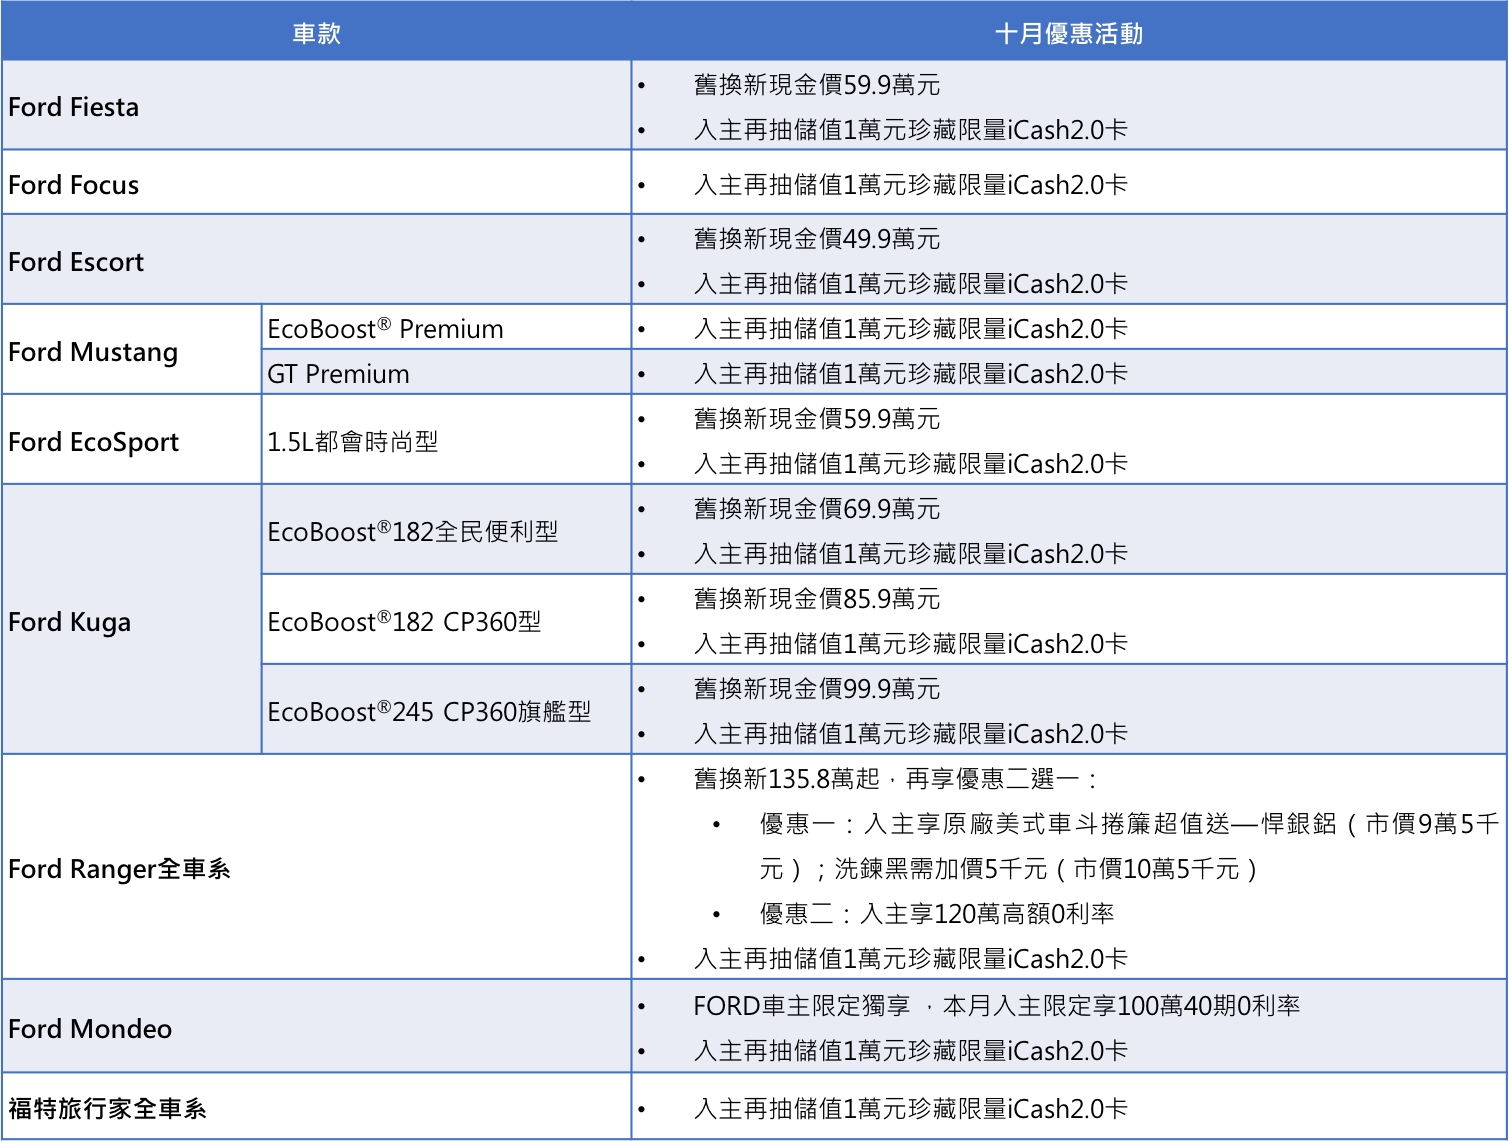Select the Ford EcoSport cell

pyautogui.click(x=132, y=441)
